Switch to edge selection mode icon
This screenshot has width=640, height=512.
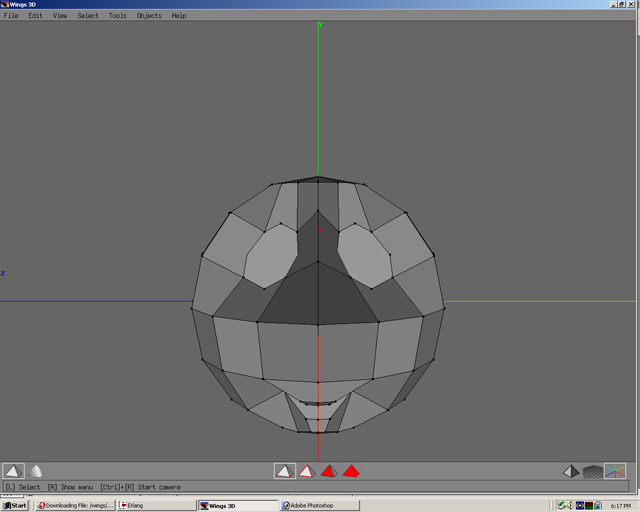coord(307,471)
